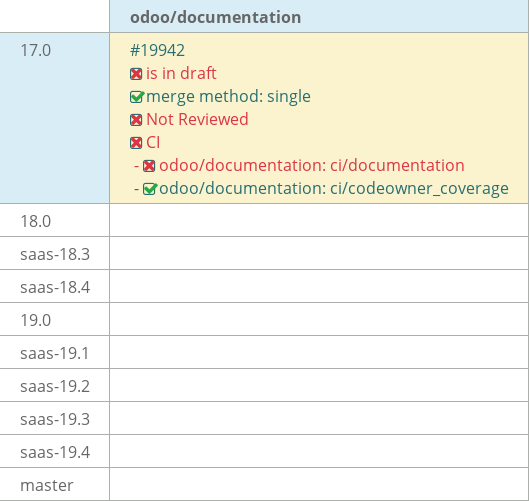This screenshot has height=501, width=529.
Task: Select the saas-19.3 branch row label
Action: point(55,419)
